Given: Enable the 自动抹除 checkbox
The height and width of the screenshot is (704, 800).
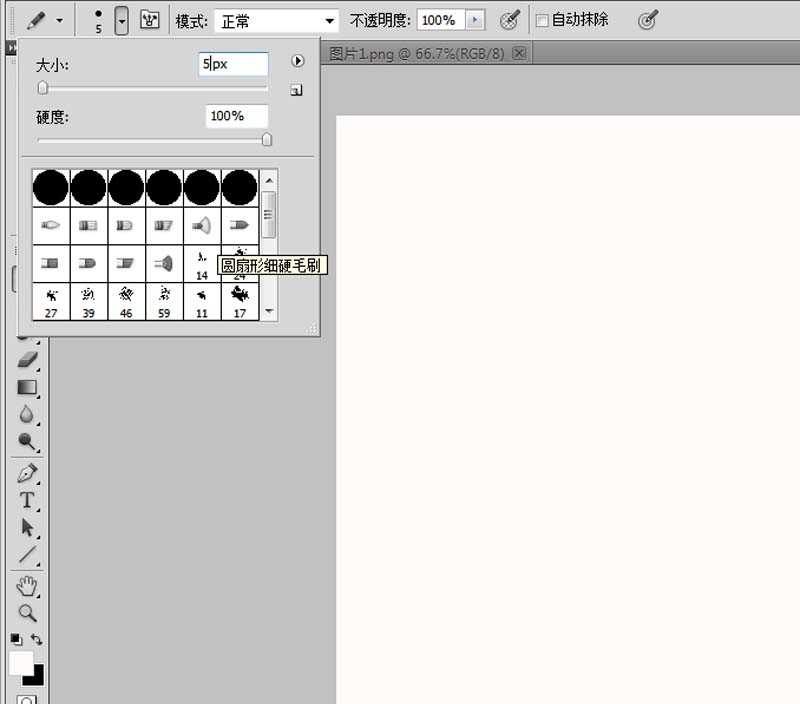Looking at the screenshot, I should tap(542, 20).
